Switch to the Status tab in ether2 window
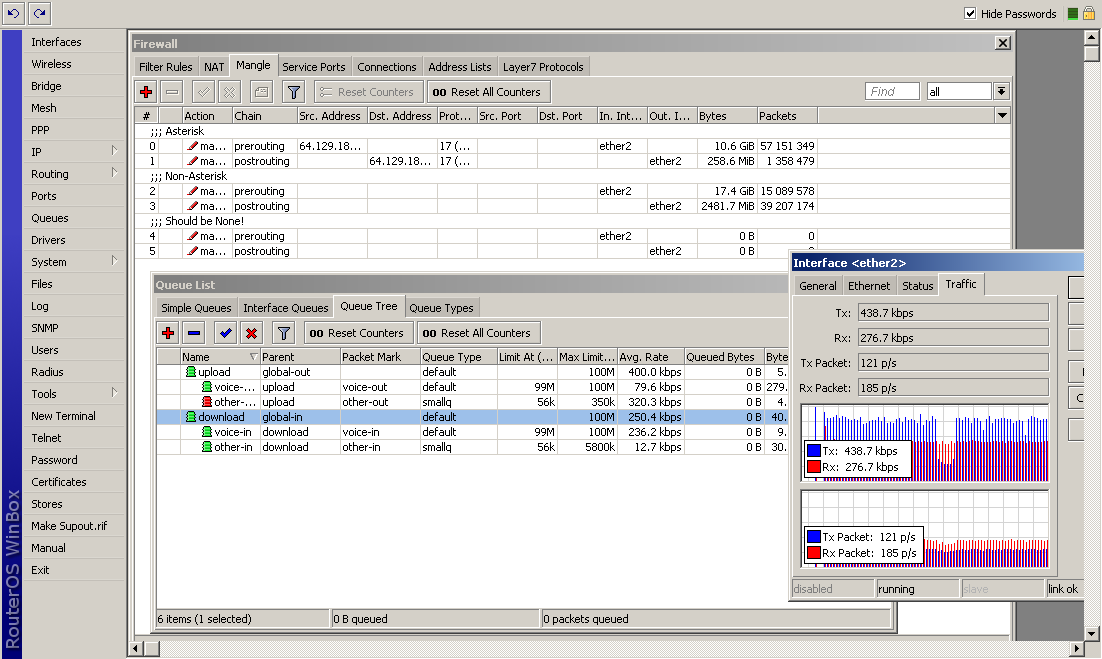The image size is (1102, 659). [917, 286]
